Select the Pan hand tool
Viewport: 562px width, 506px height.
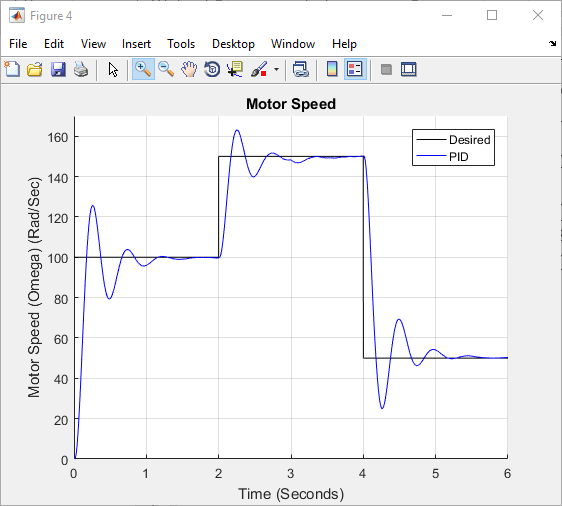click(189, 69)
